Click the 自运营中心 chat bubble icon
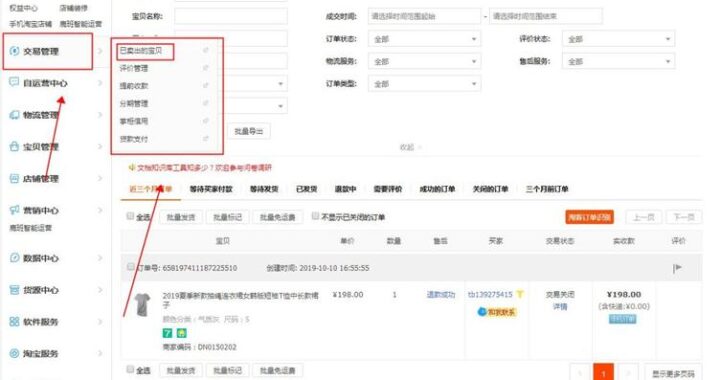The height and width of the screenshot is (380, 720). point(14,82)
